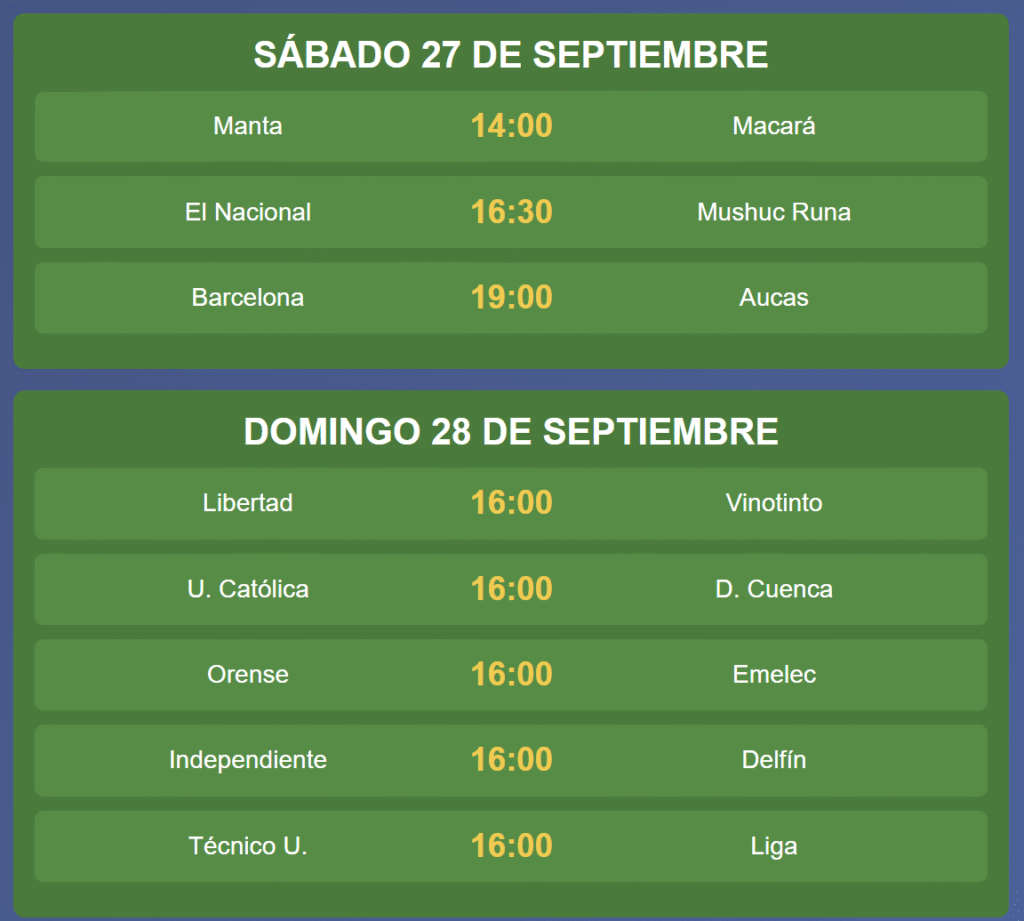Open the El Nacional team entry

point(248,212)
